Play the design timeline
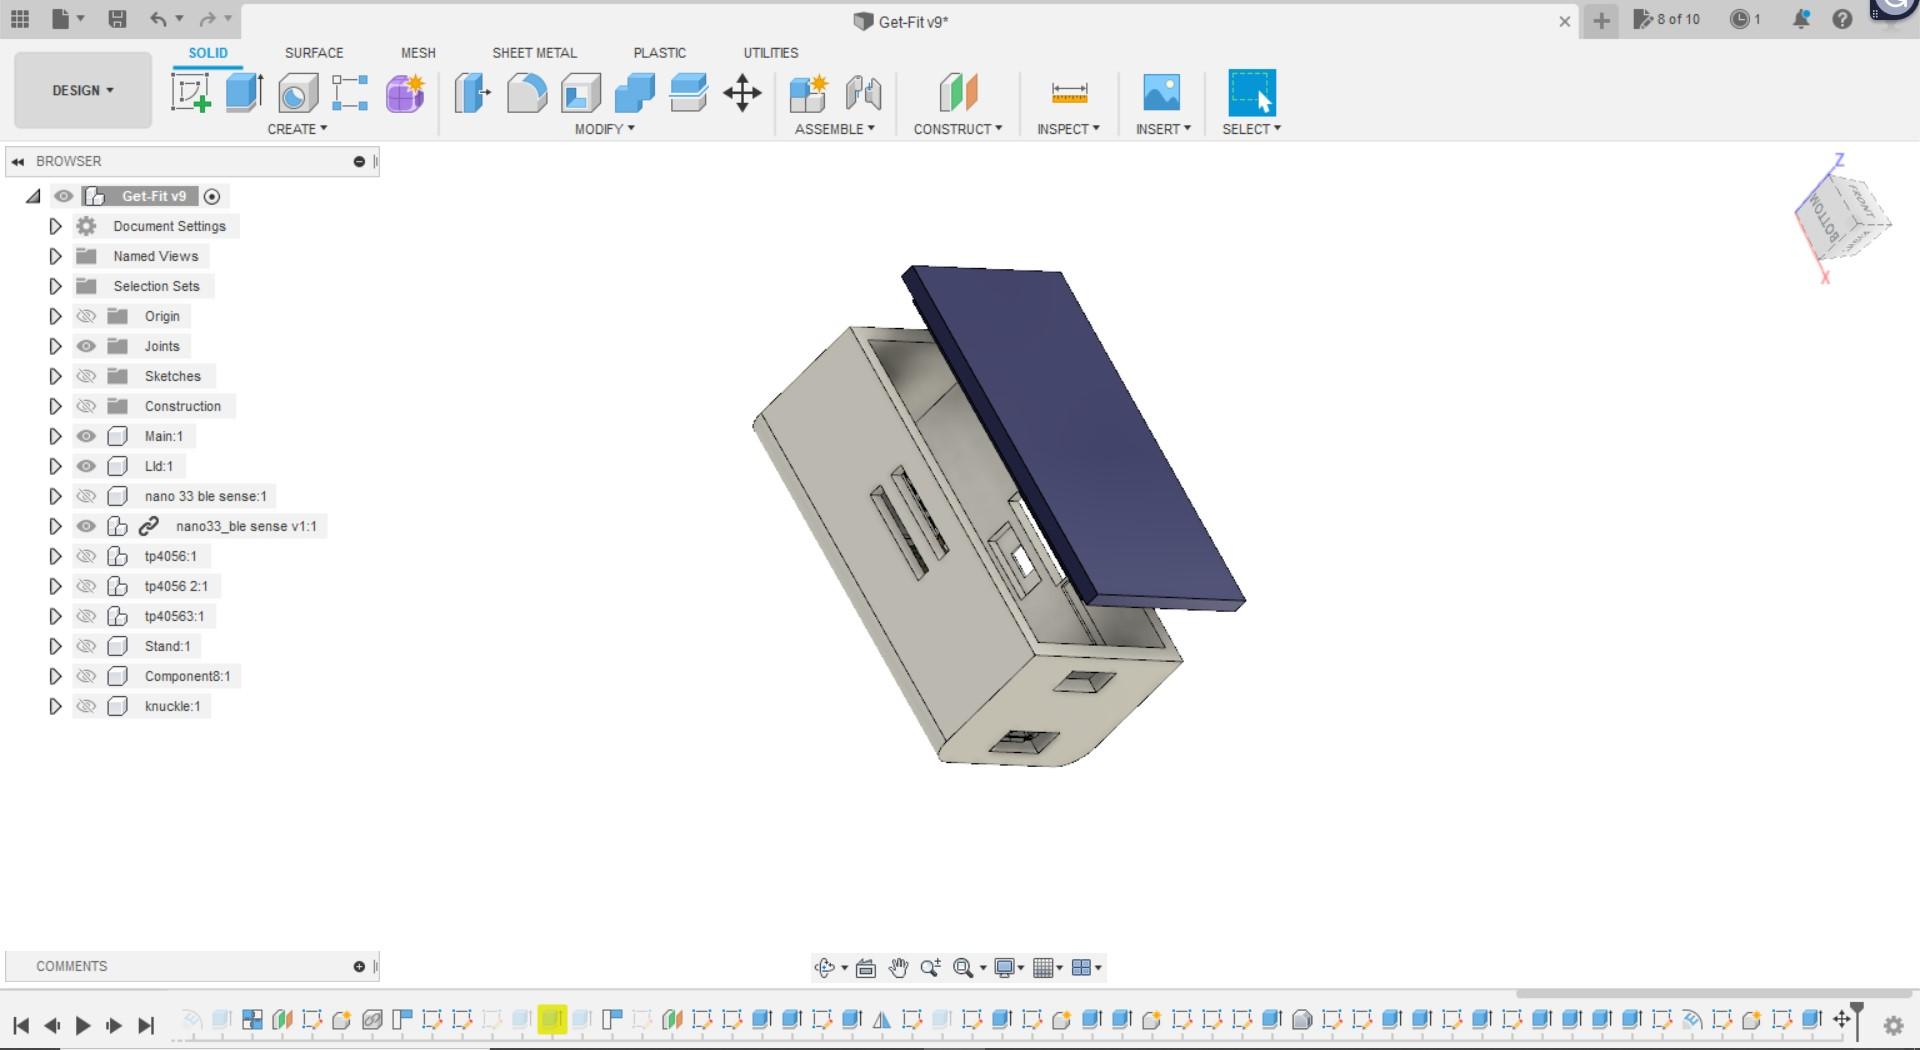 [83, 1025]
